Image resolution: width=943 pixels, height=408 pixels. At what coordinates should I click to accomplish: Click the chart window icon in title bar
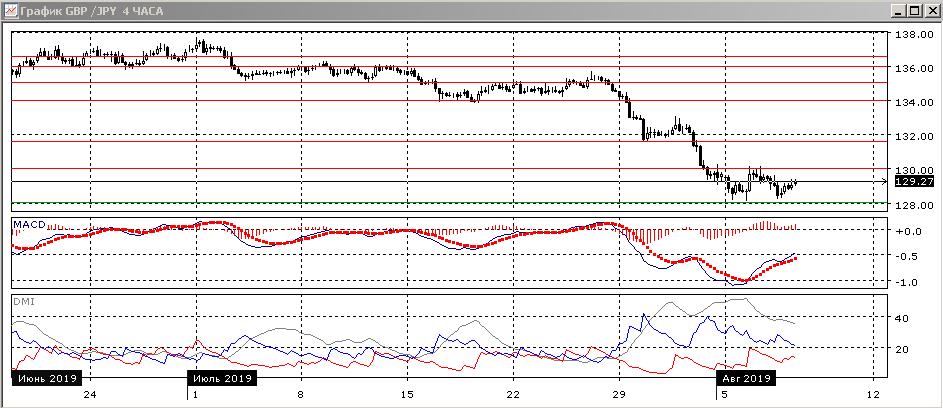click(10, 10)
